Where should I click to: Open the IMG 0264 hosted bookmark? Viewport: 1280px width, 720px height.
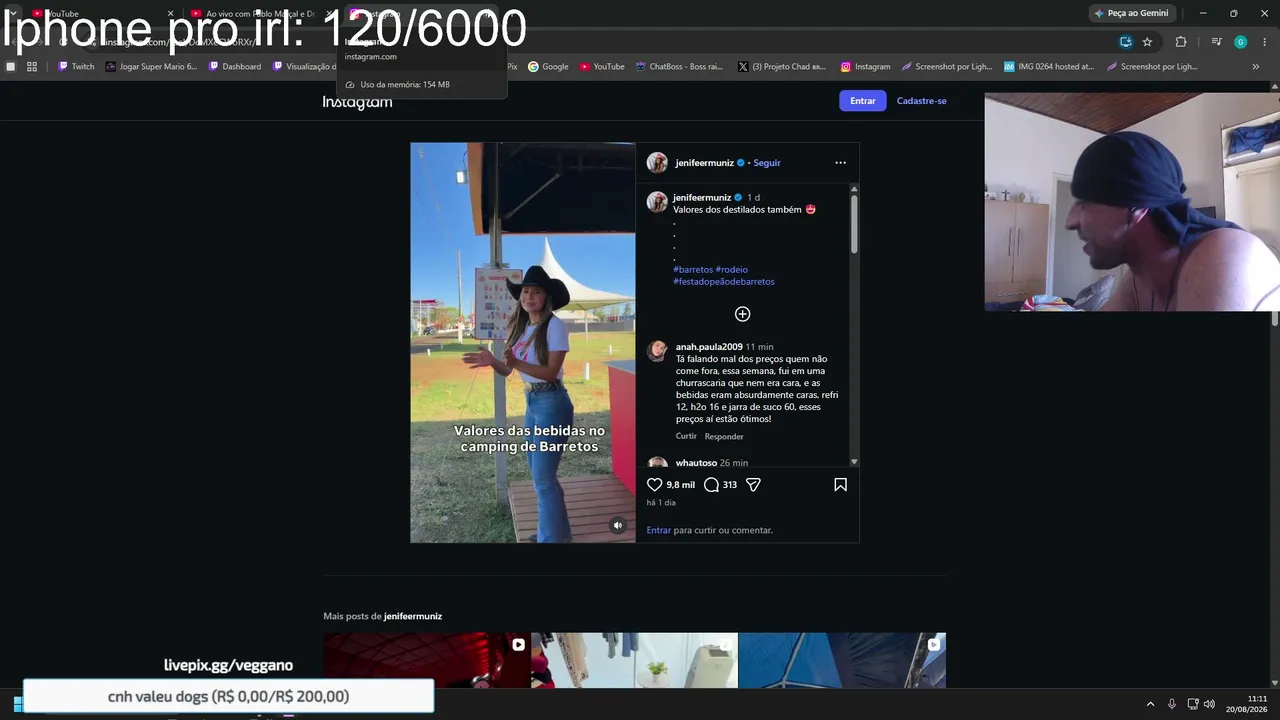(1049, 67)
